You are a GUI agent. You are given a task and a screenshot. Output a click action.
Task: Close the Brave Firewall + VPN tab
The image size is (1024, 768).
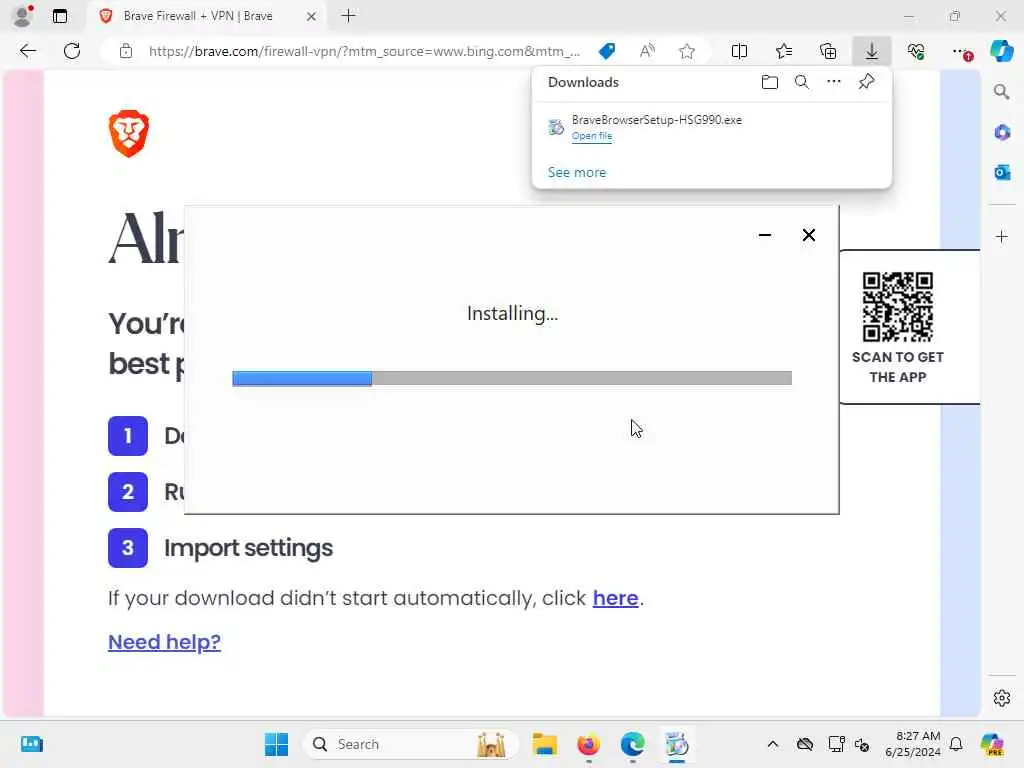(x=312, y=16)
